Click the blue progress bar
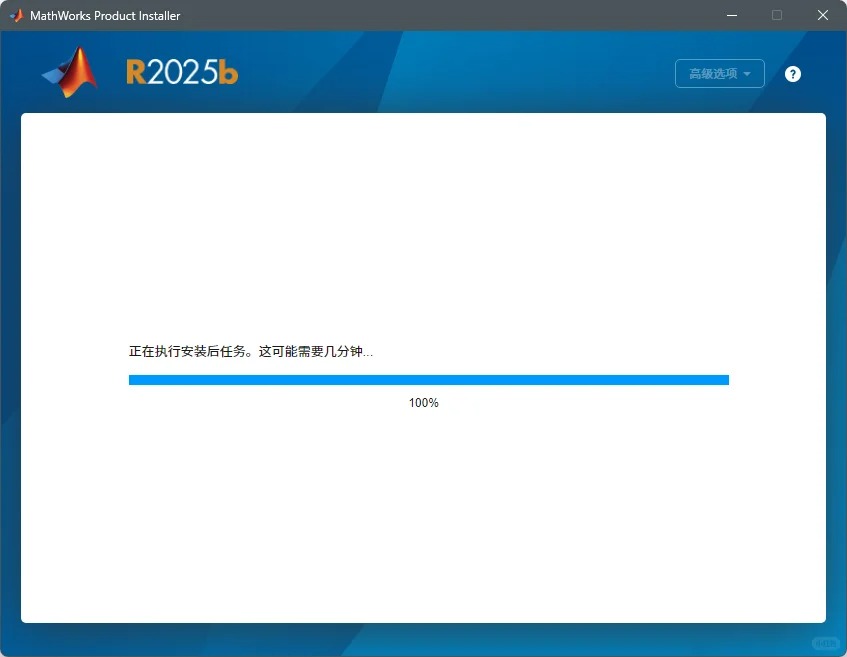847x657 pixels. pyautogui.click(x=428, y=379)
